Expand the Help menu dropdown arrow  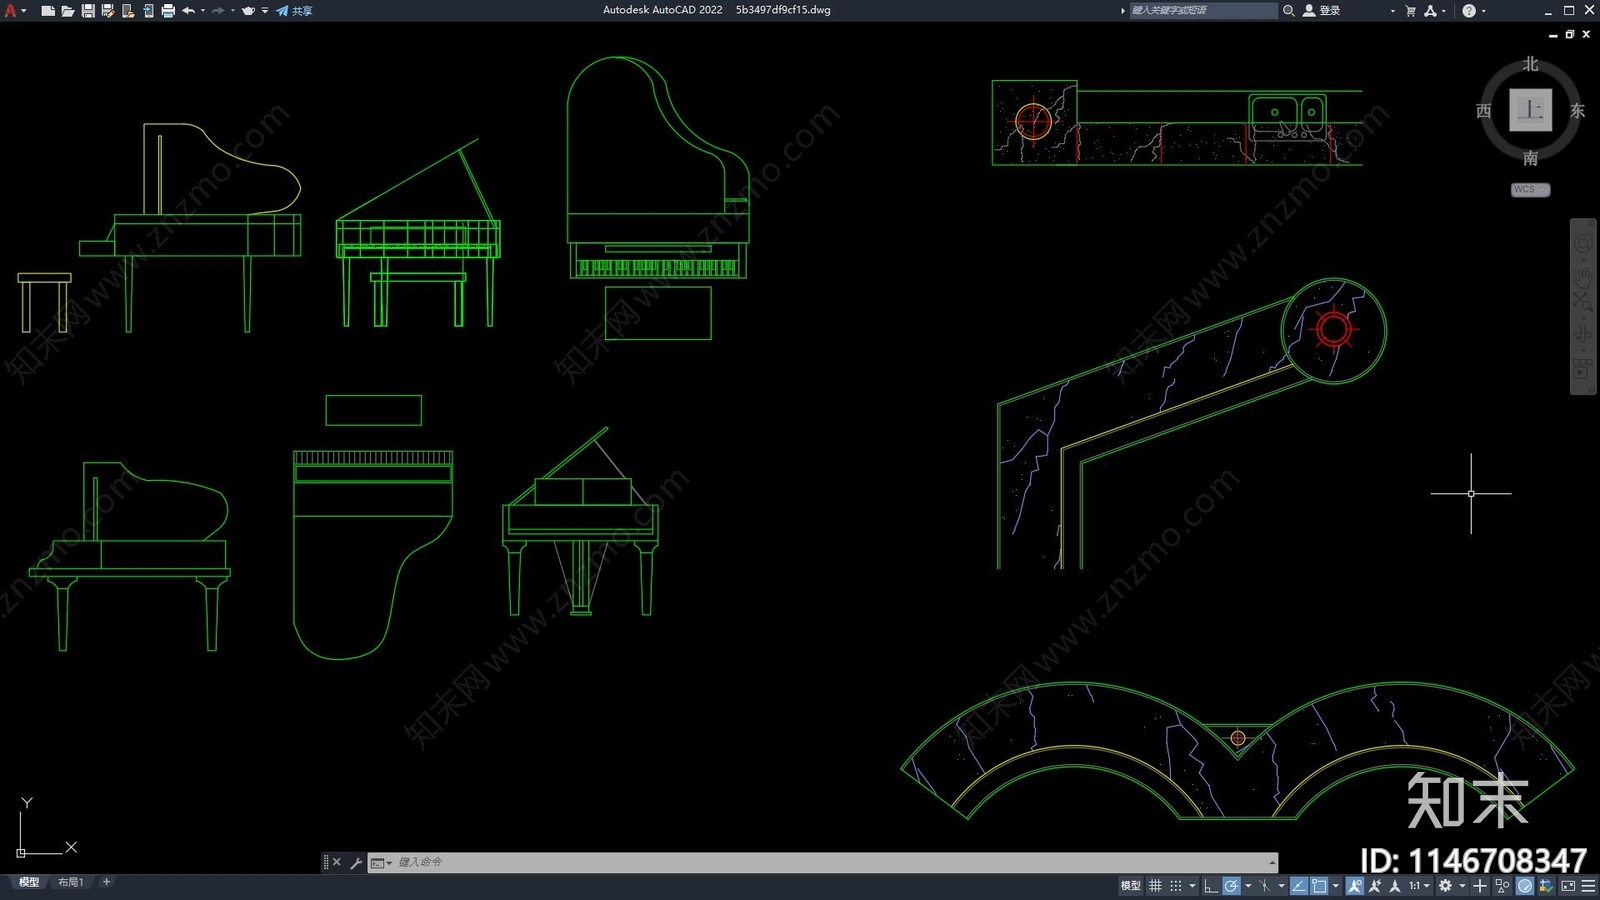[1484, 11]
